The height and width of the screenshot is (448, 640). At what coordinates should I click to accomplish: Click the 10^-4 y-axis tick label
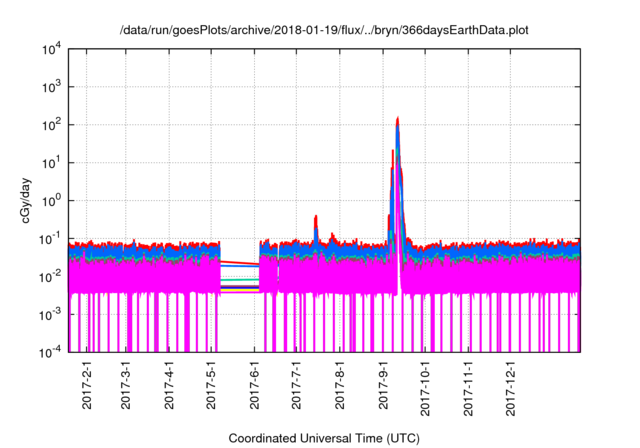tap(50, 353)
